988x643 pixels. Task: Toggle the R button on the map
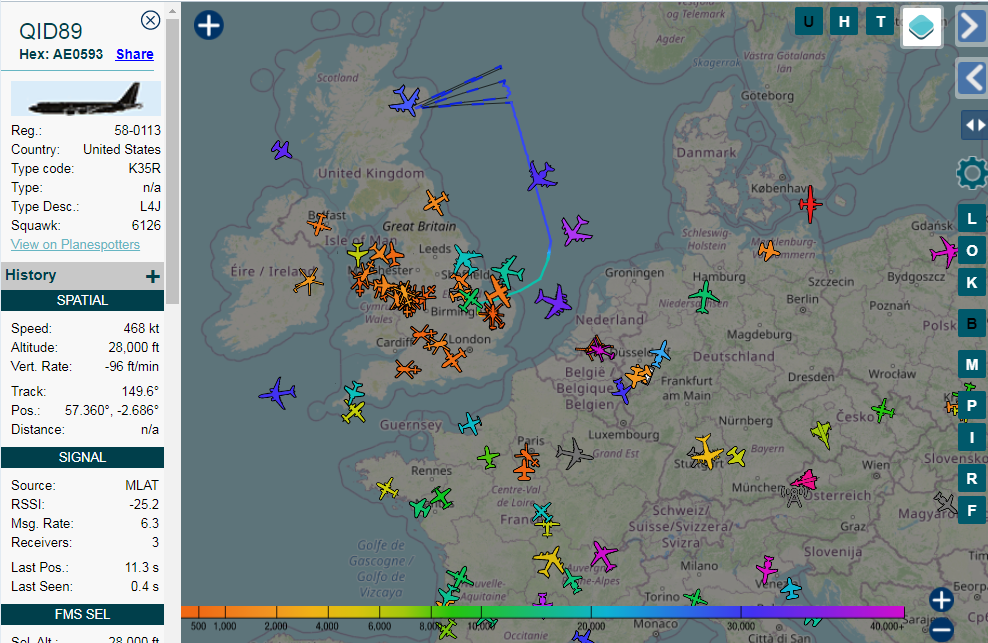click(x=972, y=478)
